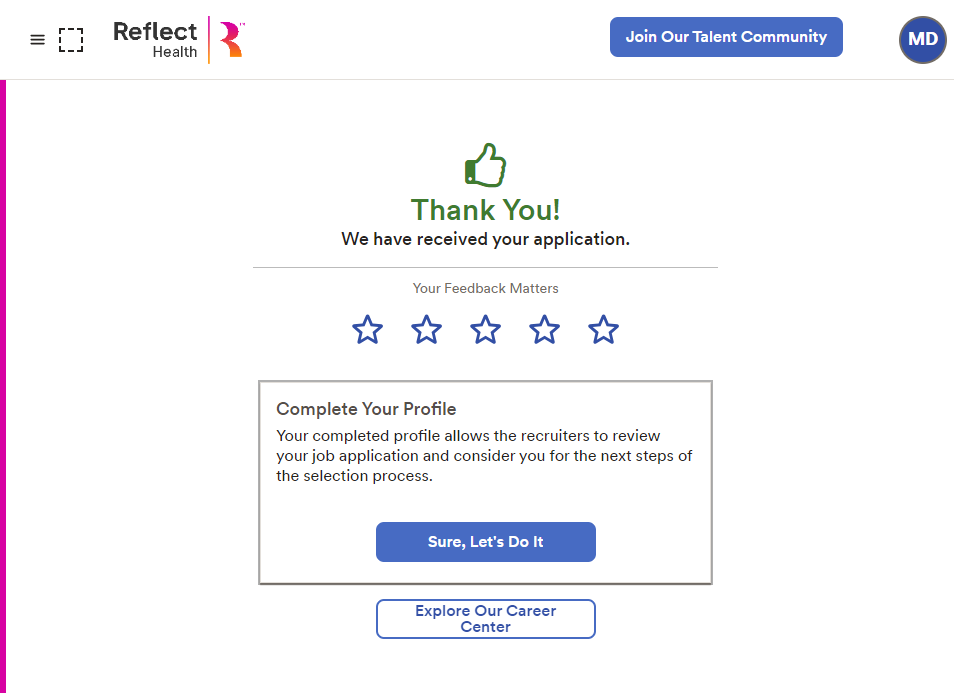954x693 pixels.
Task: Click Your Feedback Matters label
Action: pyautogui.click(x=486, y=288)
